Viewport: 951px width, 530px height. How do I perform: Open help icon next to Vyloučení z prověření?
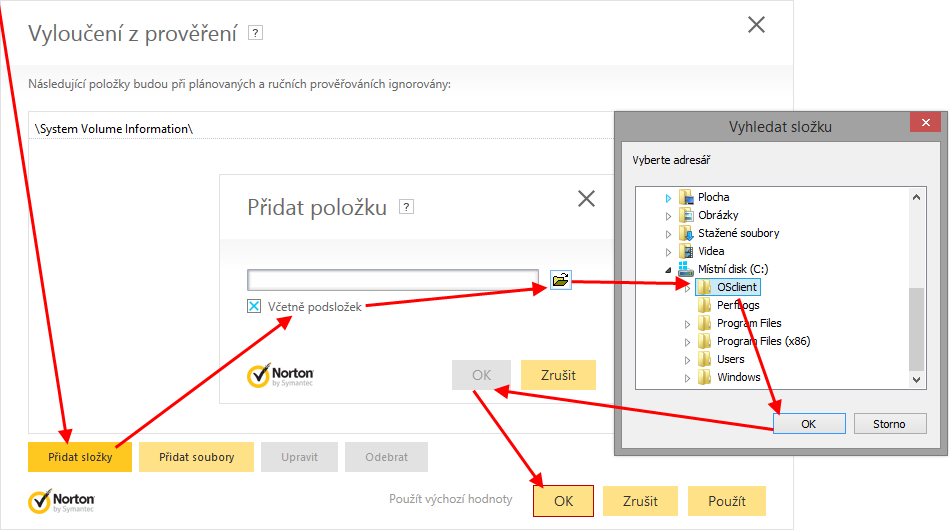(256, 33)
